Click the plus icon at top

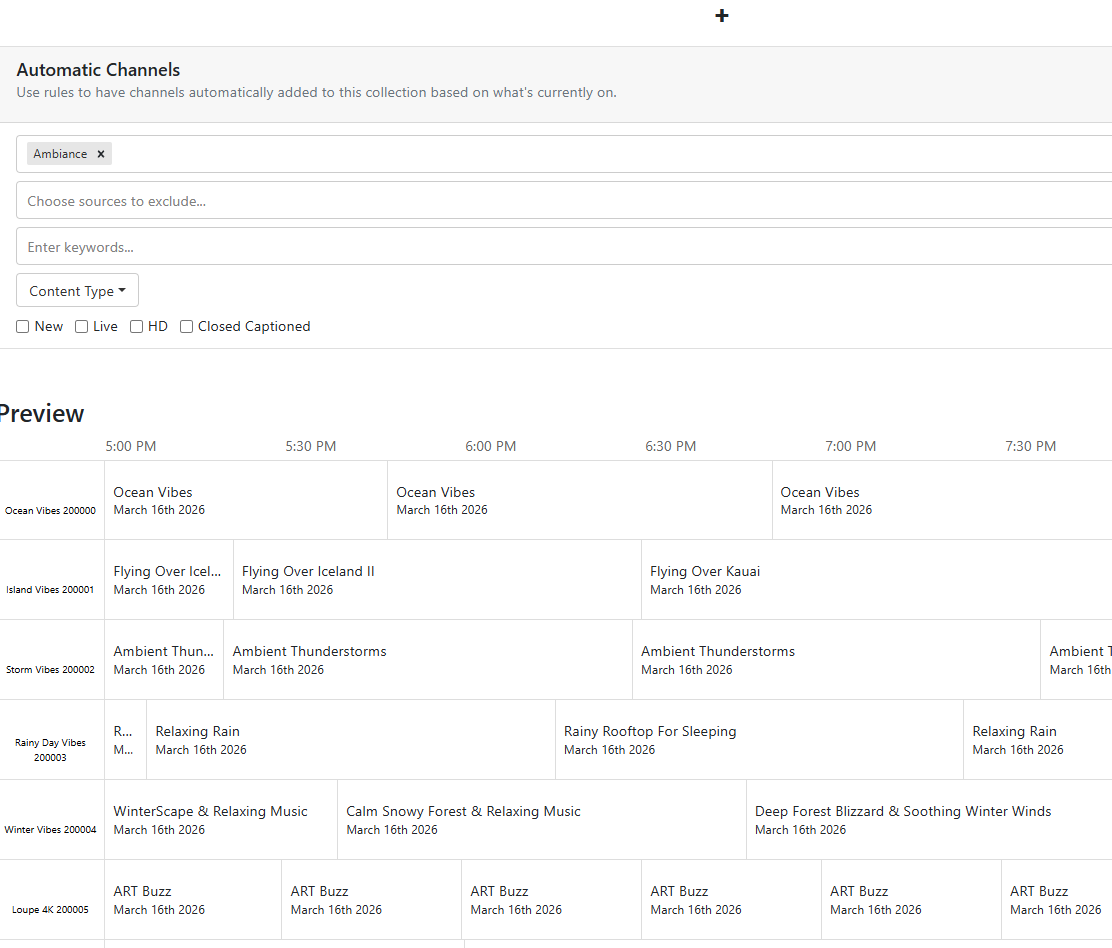pyautogui.click(x=722, y=16)
